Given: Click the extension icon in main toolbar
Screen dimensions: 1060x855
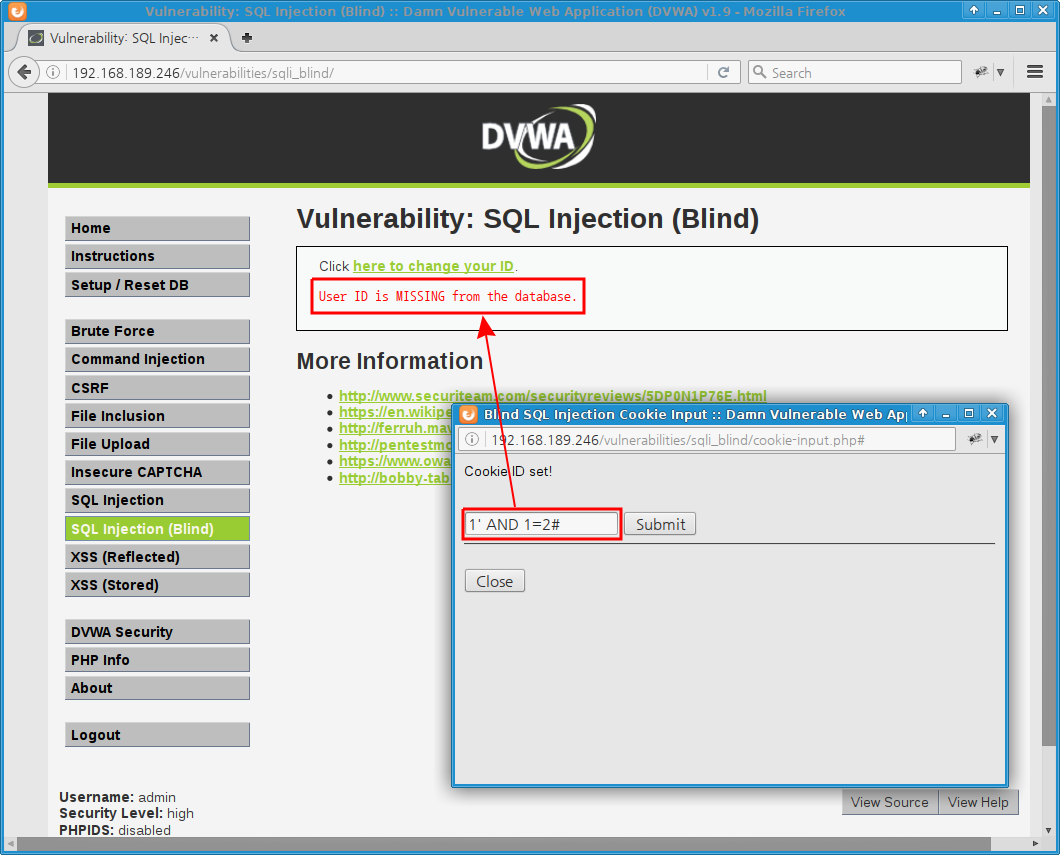Looking at the screenshot, I should point(980,72).
